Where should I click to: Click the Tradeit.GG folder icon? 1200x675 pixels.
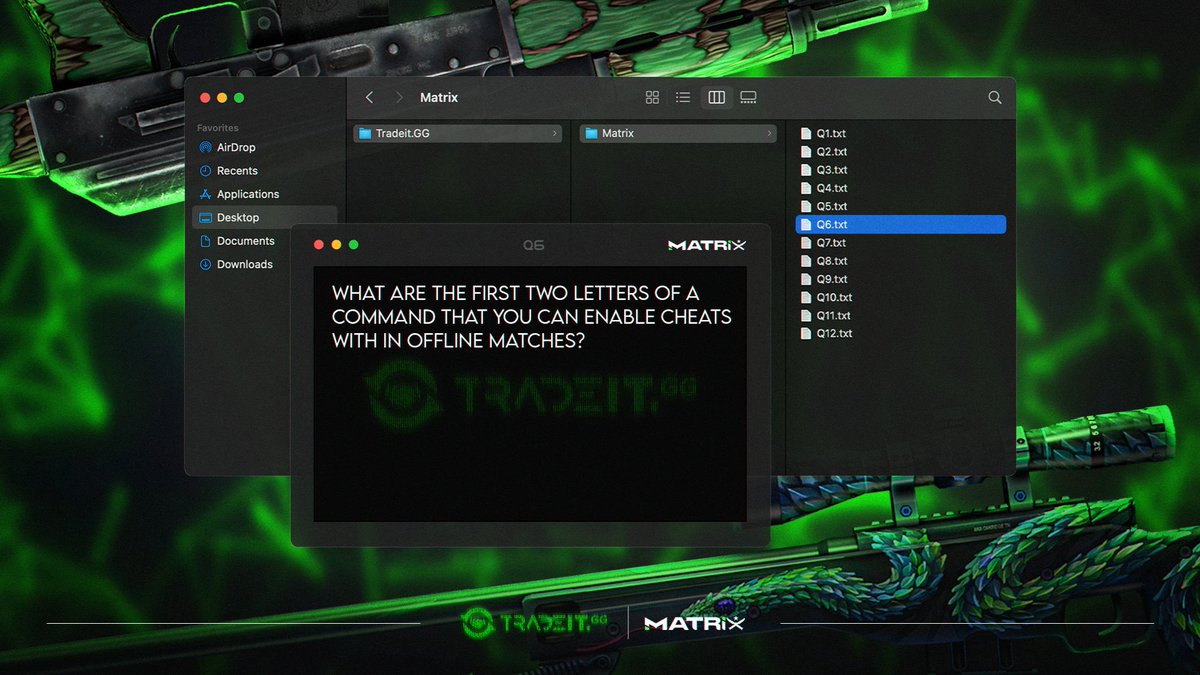click(365, 133)
